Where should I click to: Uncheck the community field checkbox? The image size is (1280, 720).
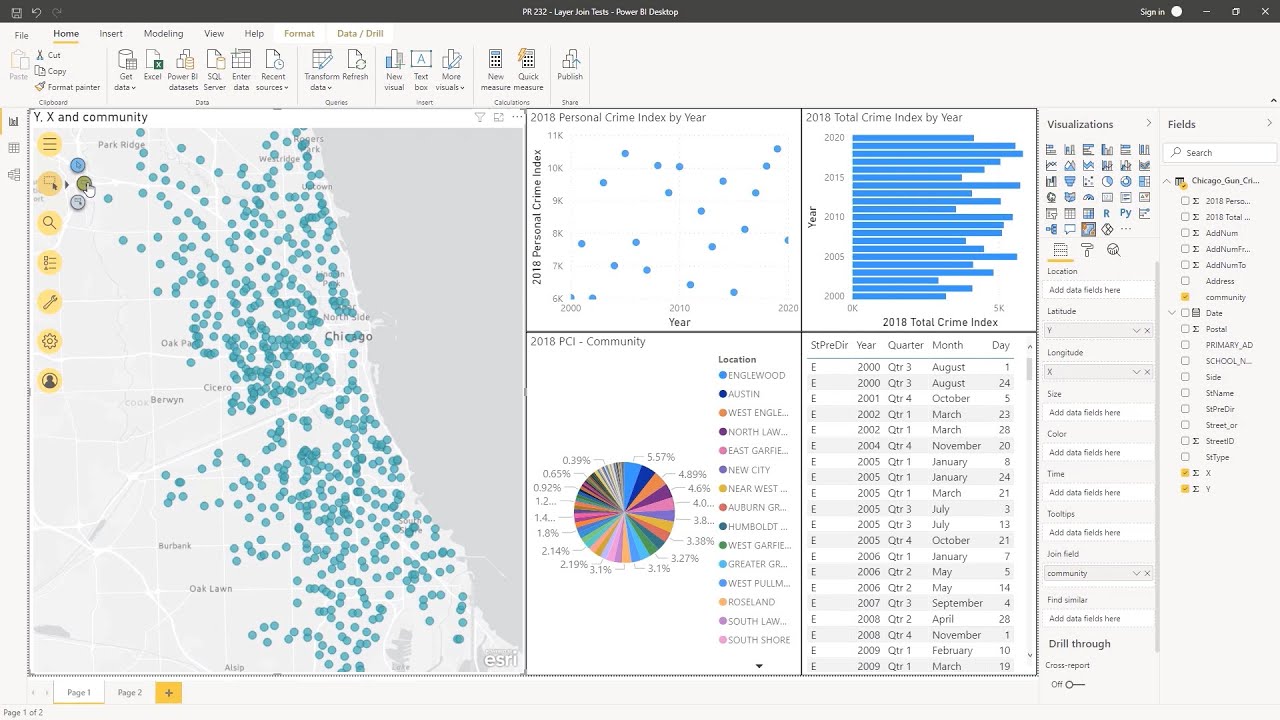coord(1186,297)
